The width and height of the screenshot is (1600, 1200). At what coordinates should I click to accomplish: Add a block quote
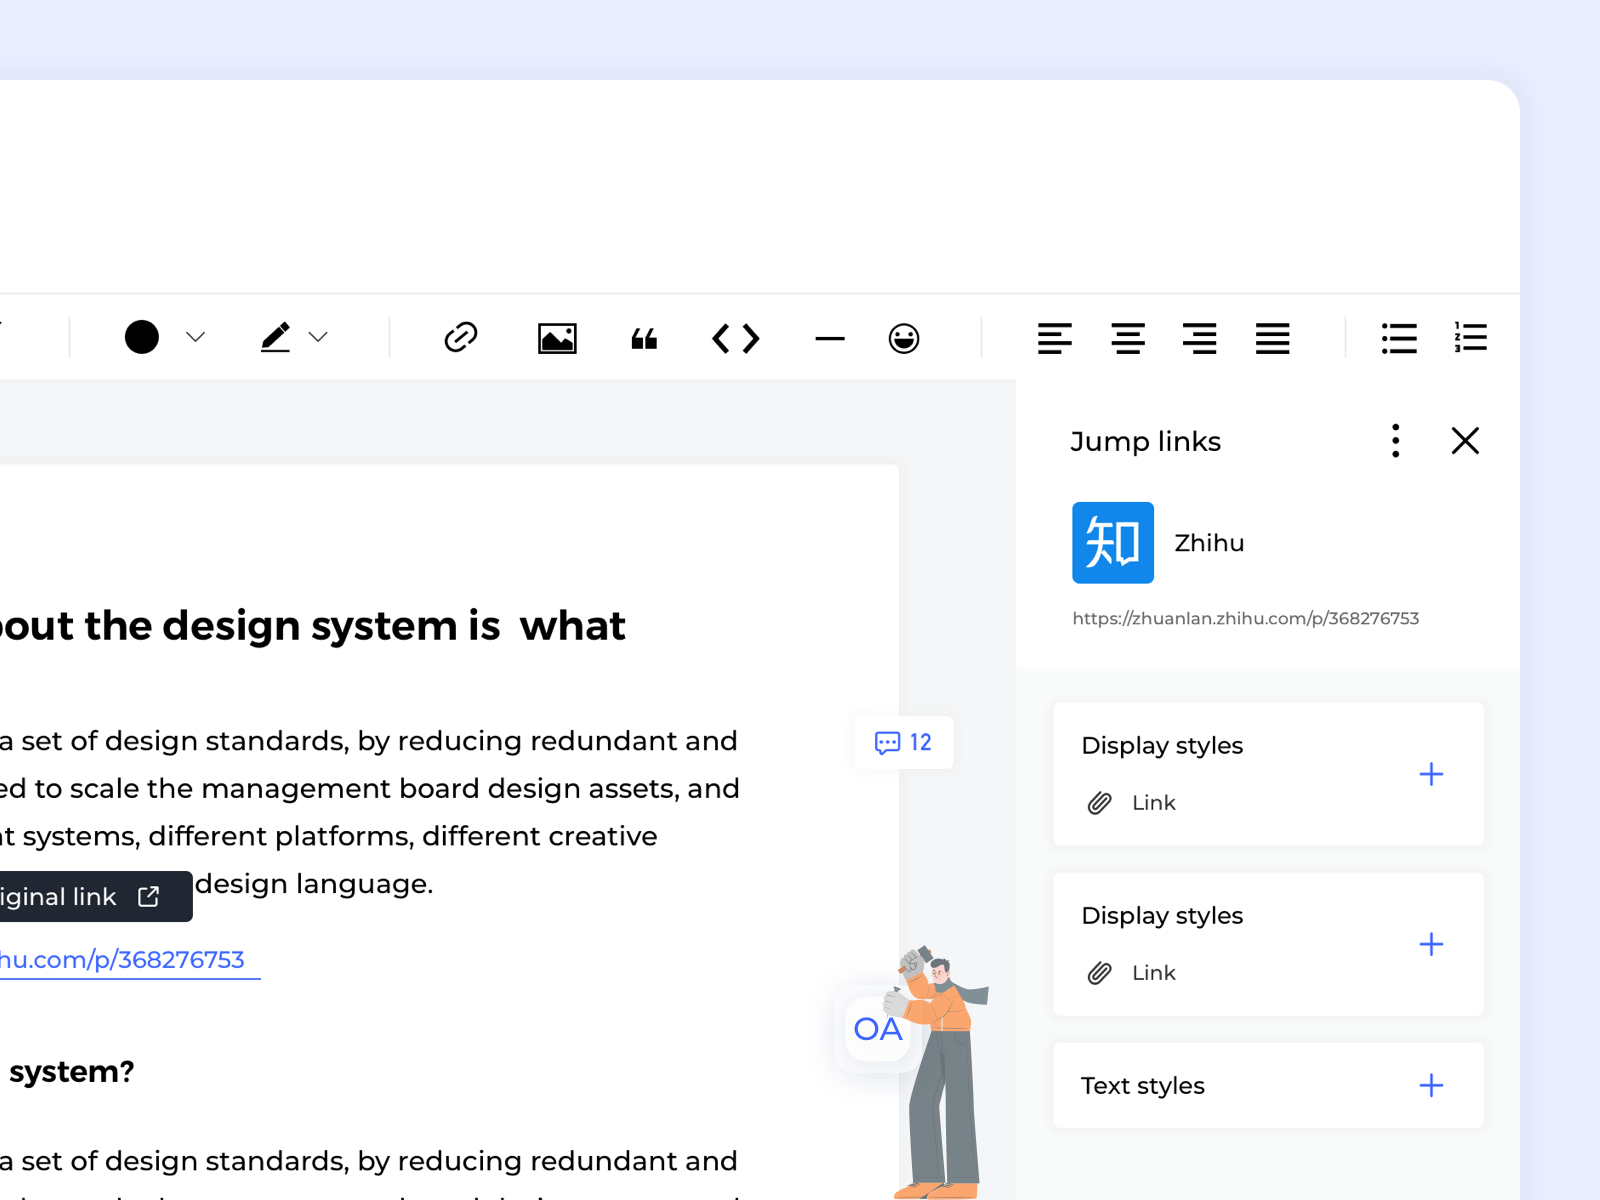click(x=644, y=339)
